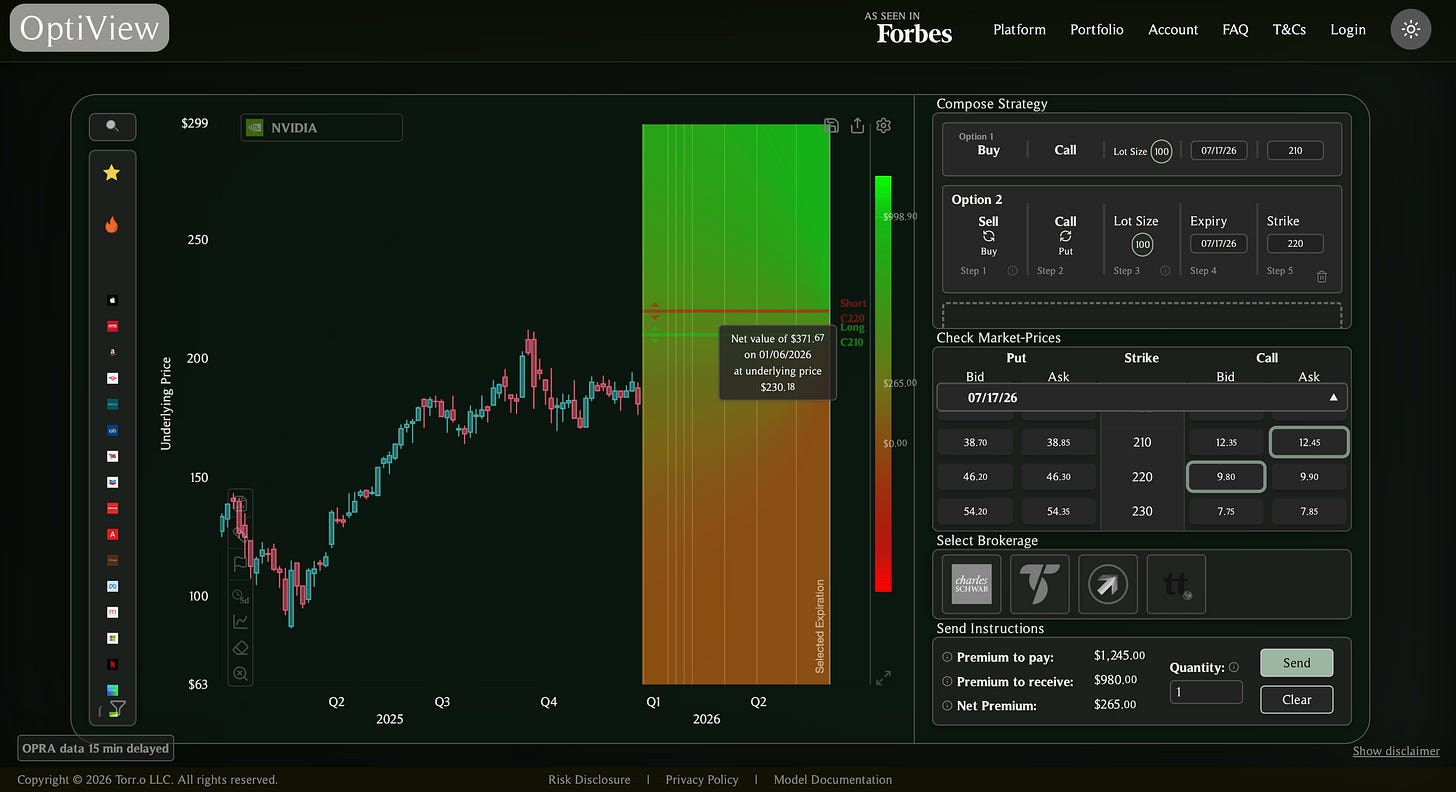The height and width of the screenshot is (792, 1456).
Task: Click the OptiView logo
Action: [89, 28]
